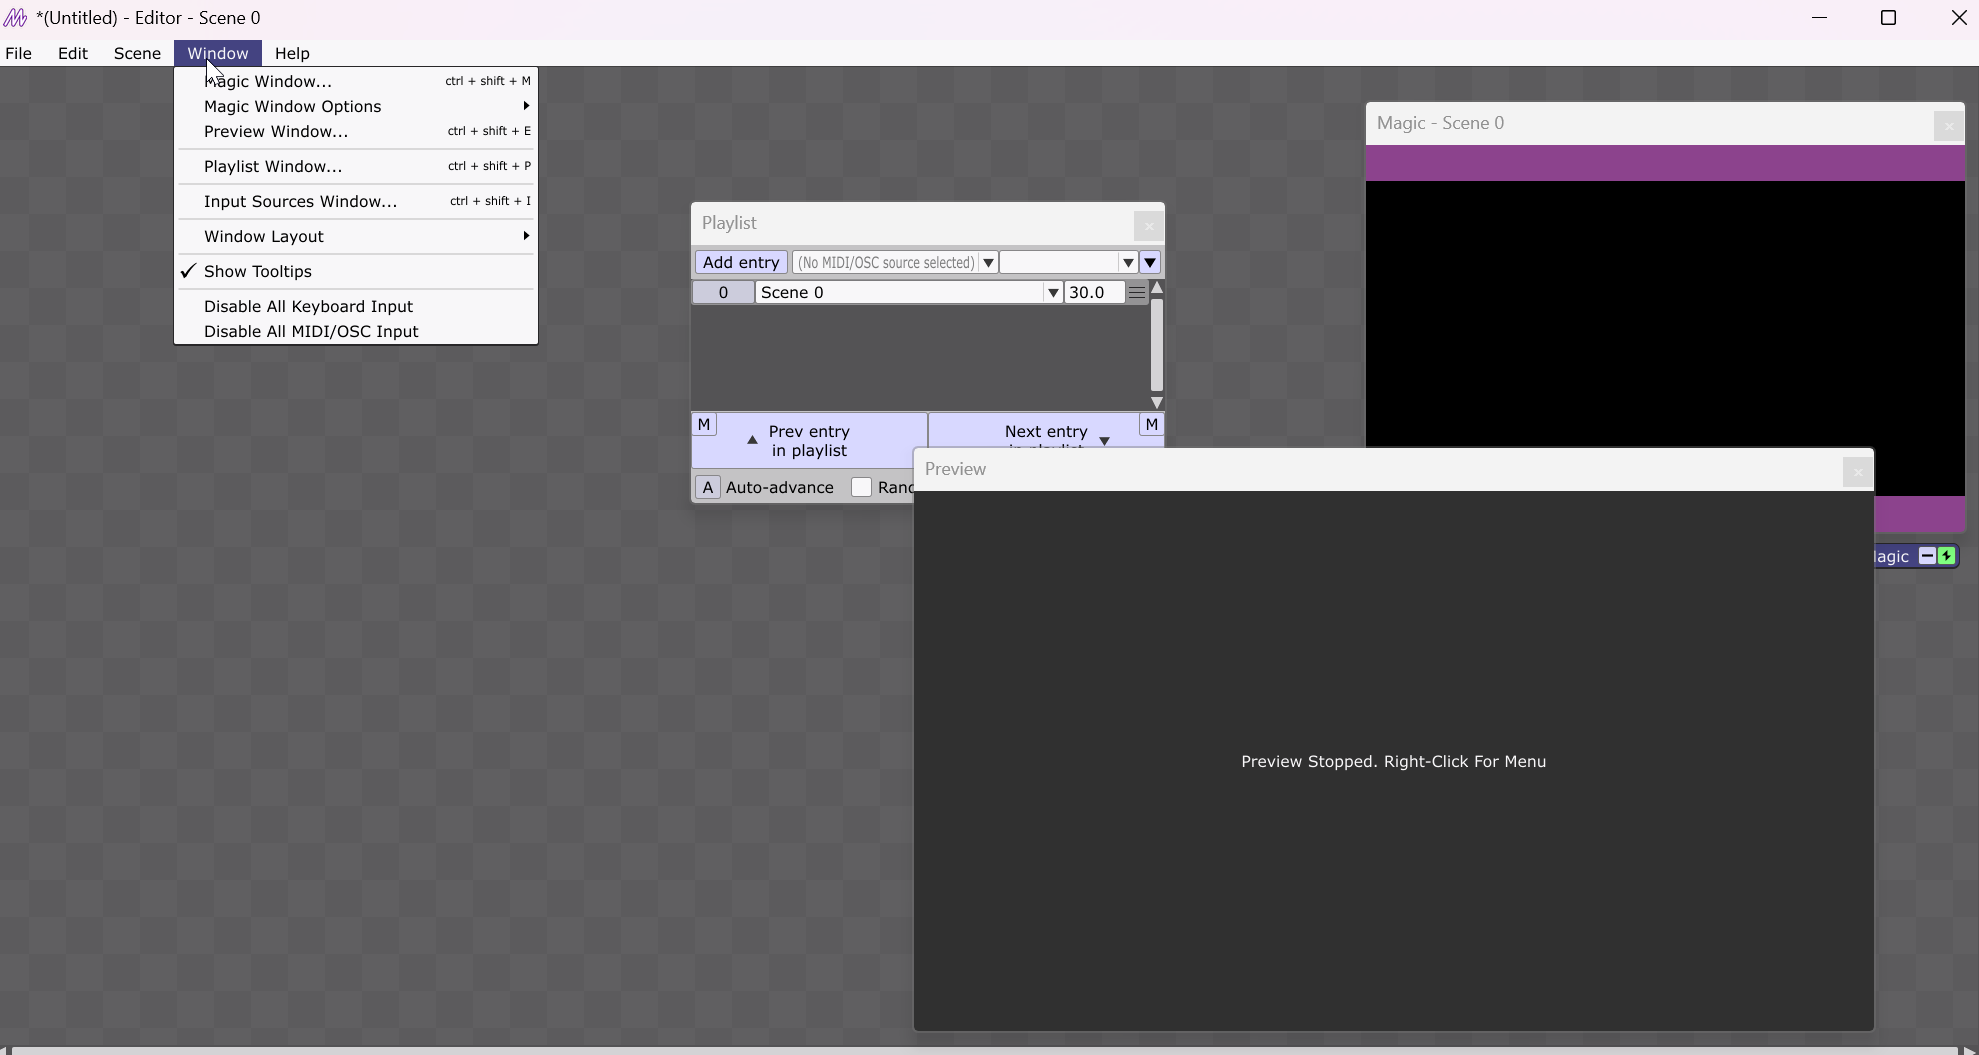Close the Preview window

tap(1857, 472)
